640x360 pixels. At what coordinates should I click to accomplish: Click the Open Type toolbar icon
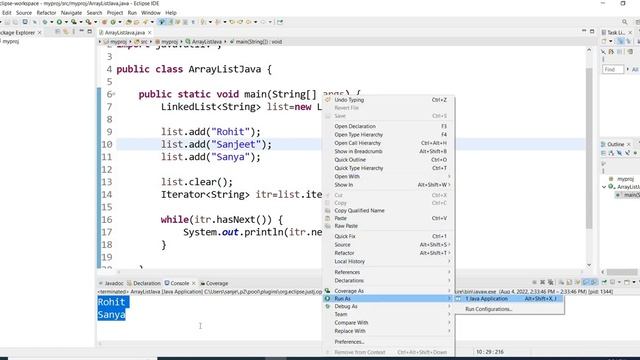[129, 22]
